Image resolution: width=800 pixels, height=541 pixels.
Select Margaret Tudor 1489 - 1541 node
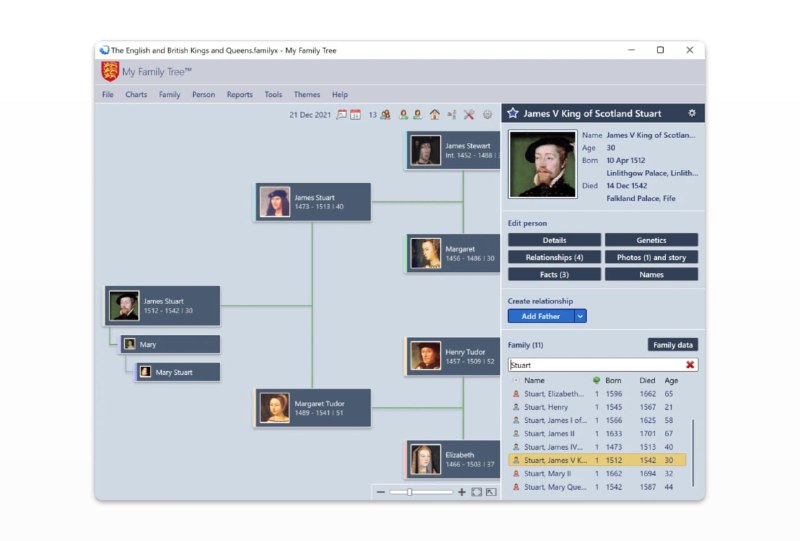[313, 408]
